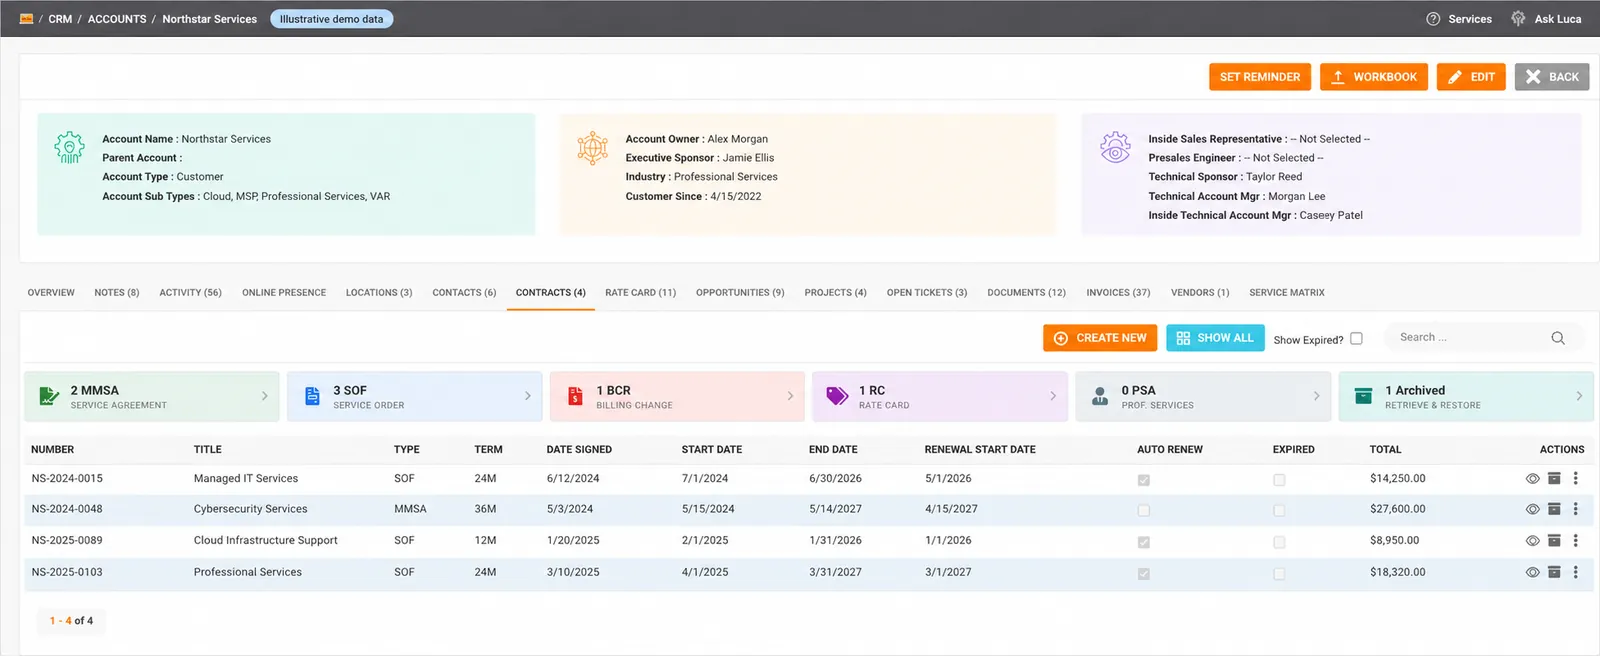This screenshot has height=656, width=1600.
Task: Click the globe network icon in orange card
Action: [x=592, y=148]
